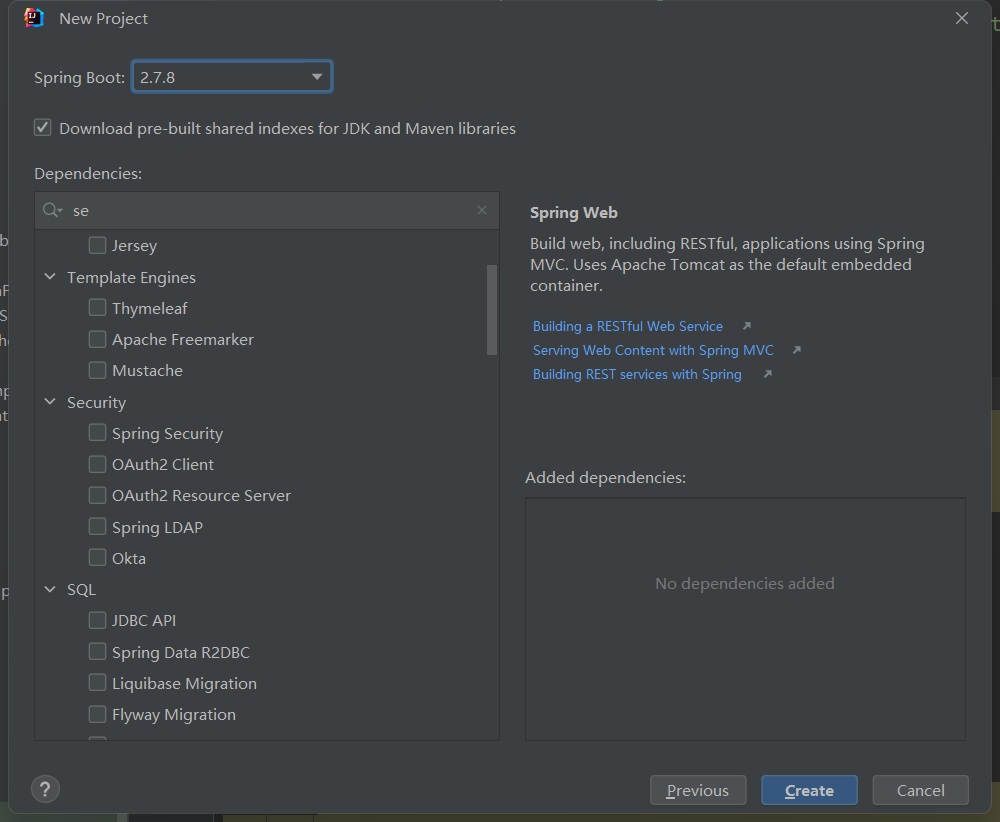
Task: Check the Thymeleaf dependency
Action: 97,308
